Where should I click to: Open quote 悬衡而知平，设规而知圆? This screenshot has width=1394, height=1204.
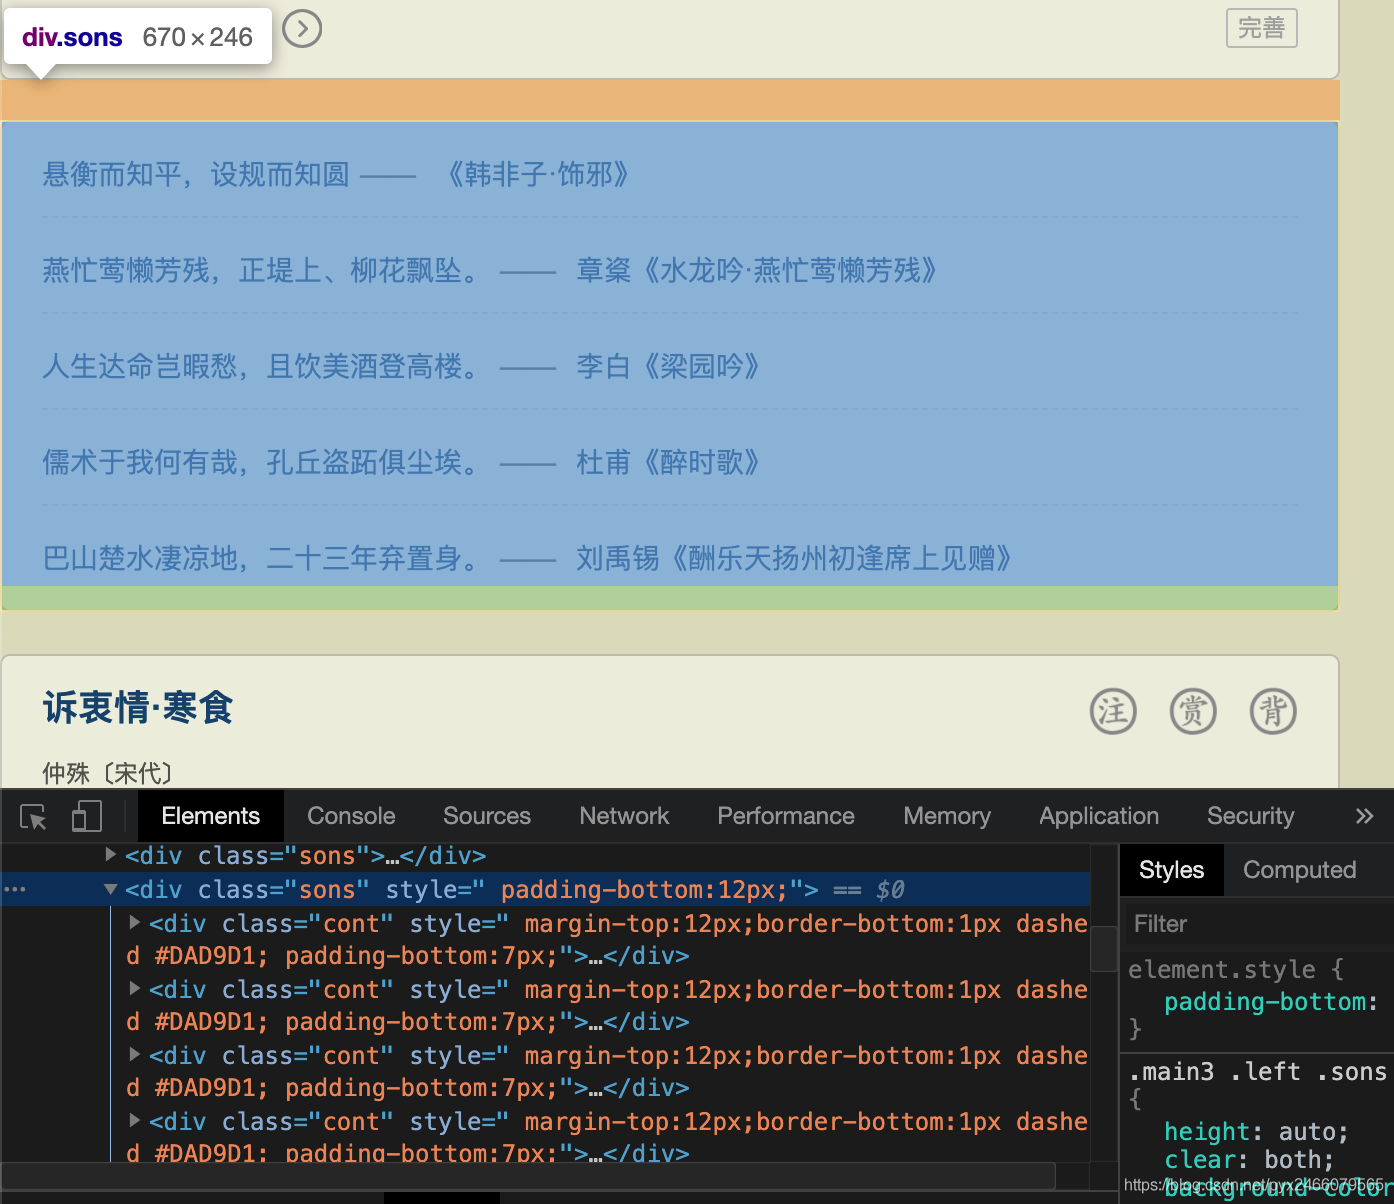click(196, 175)
